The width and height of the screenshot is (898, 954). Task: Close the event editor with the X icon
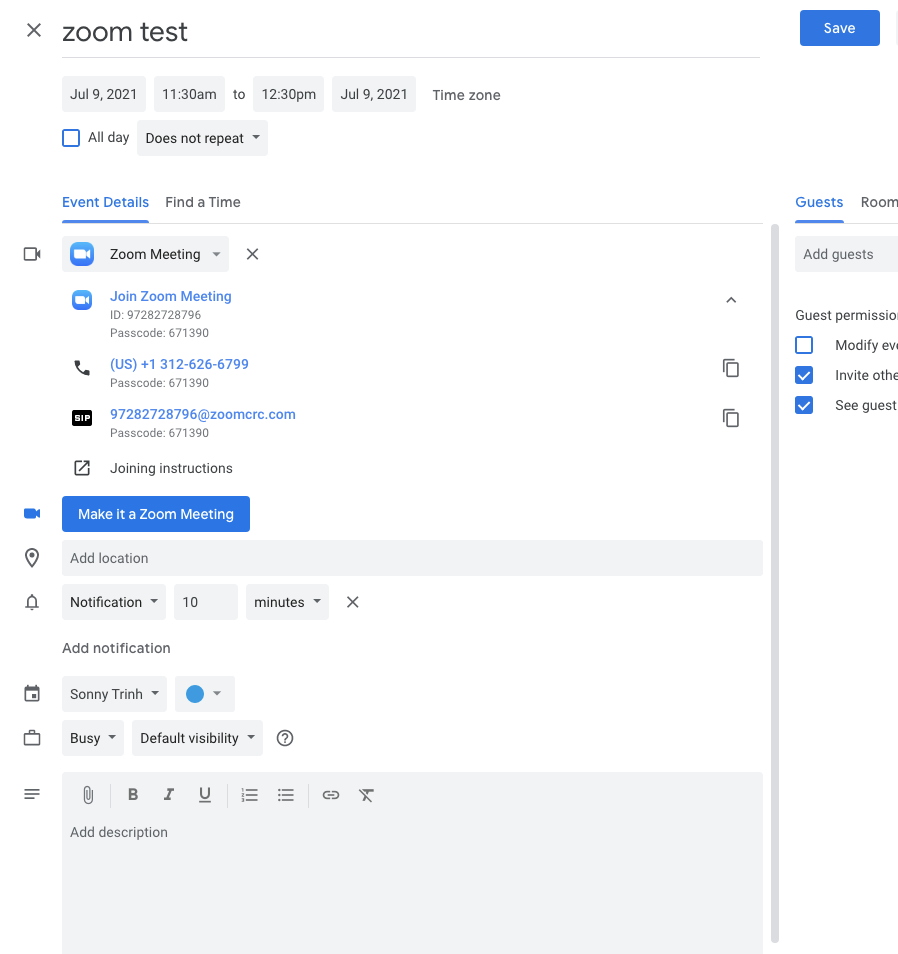click(x=34, y=30)
